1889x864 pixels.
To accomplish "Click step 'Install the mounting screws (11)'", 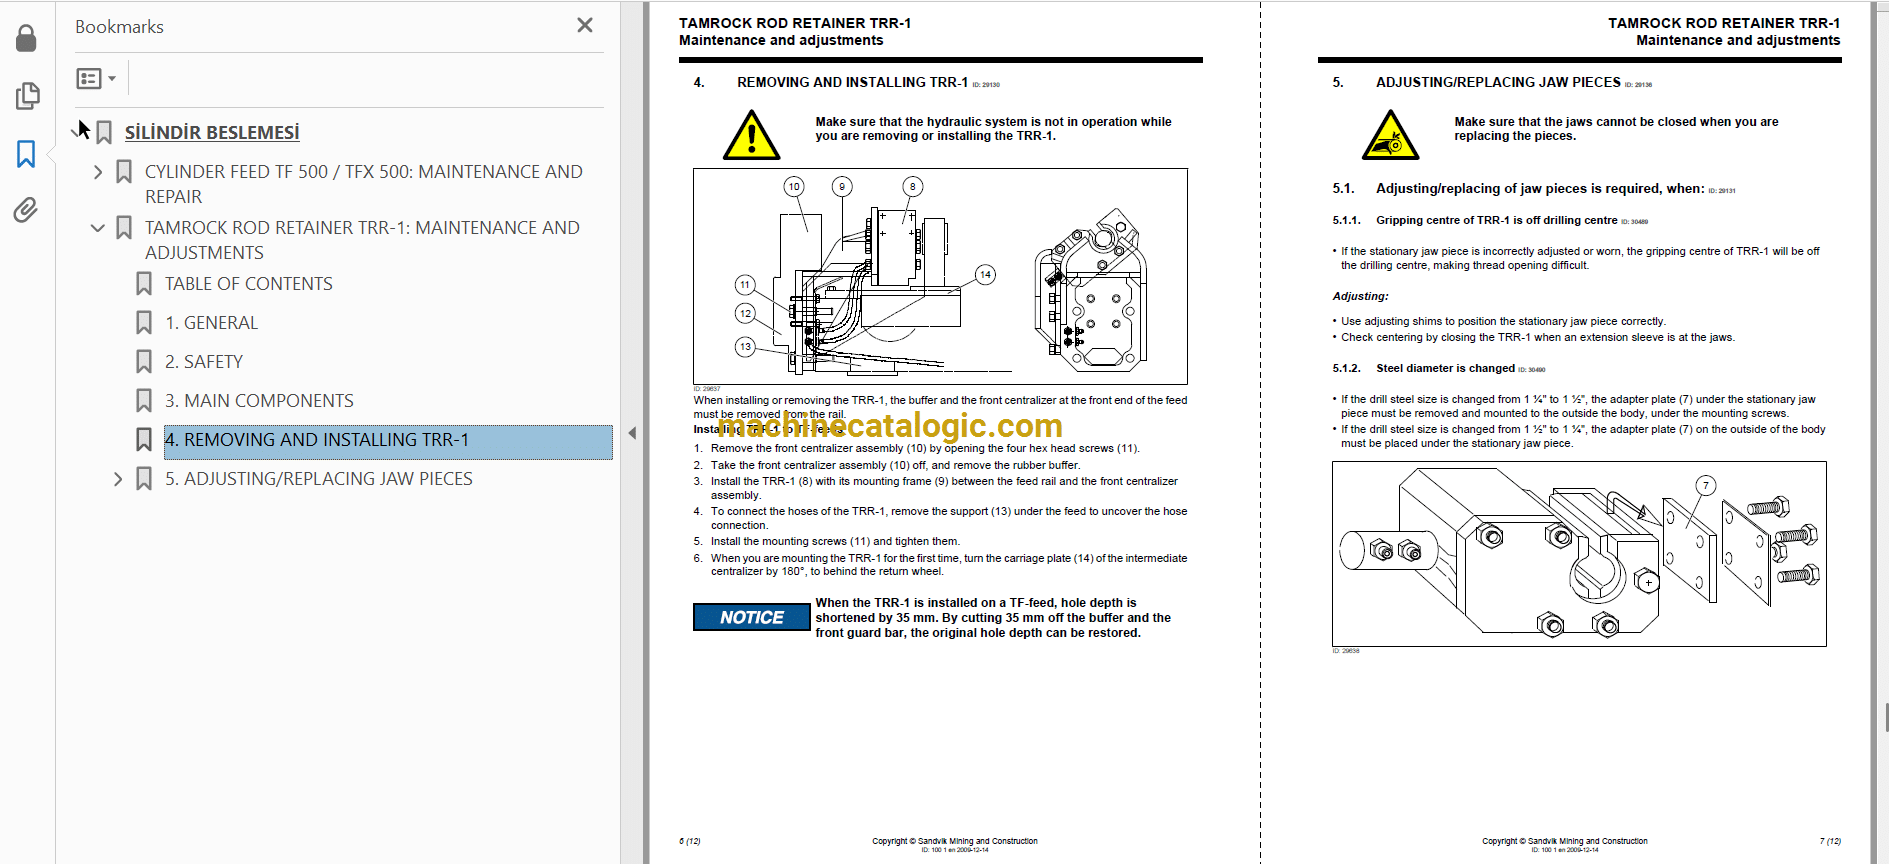I will (x=835, y=542).
